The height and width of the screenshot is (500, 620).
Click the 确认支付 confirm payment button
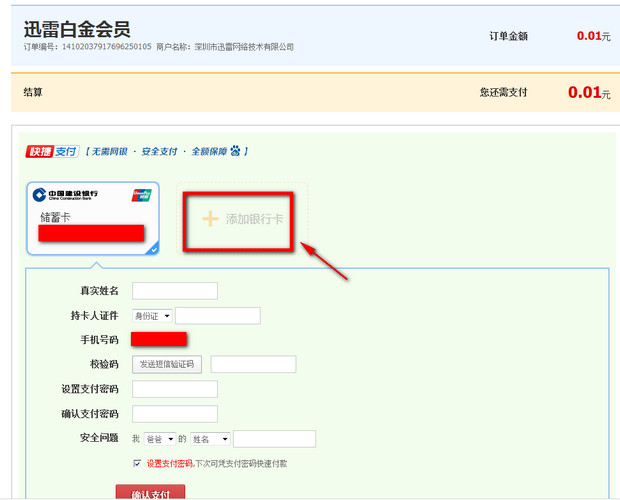click(150, 493)
